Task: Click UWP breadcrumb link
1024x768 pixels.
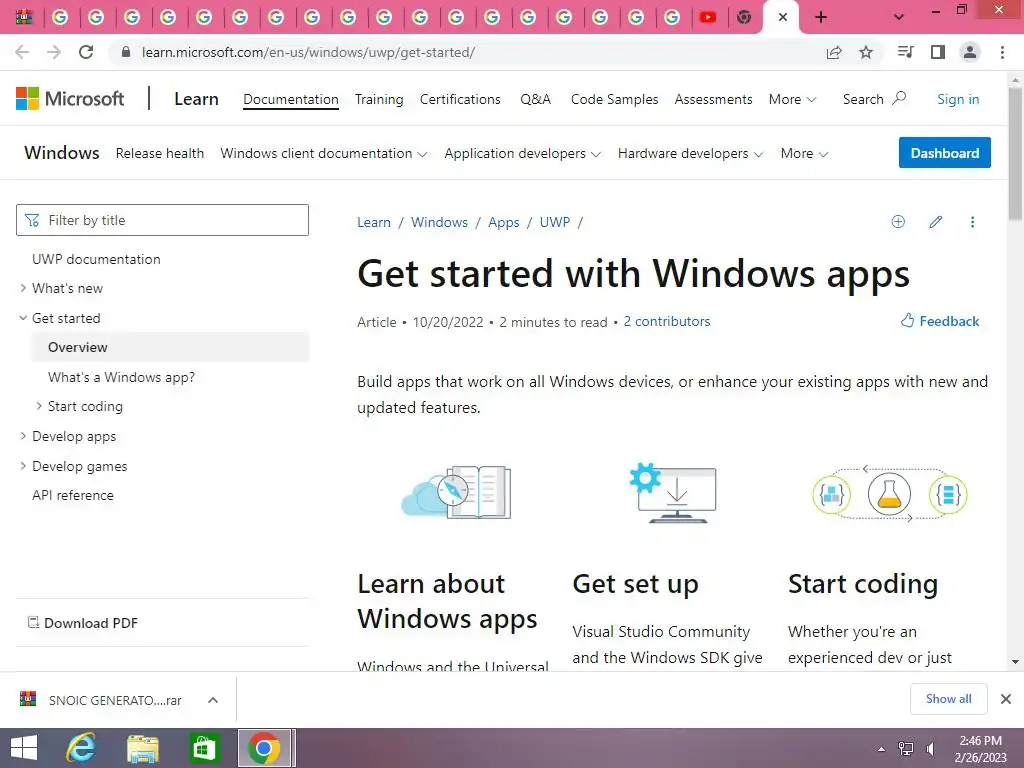Action: [554, 222]
